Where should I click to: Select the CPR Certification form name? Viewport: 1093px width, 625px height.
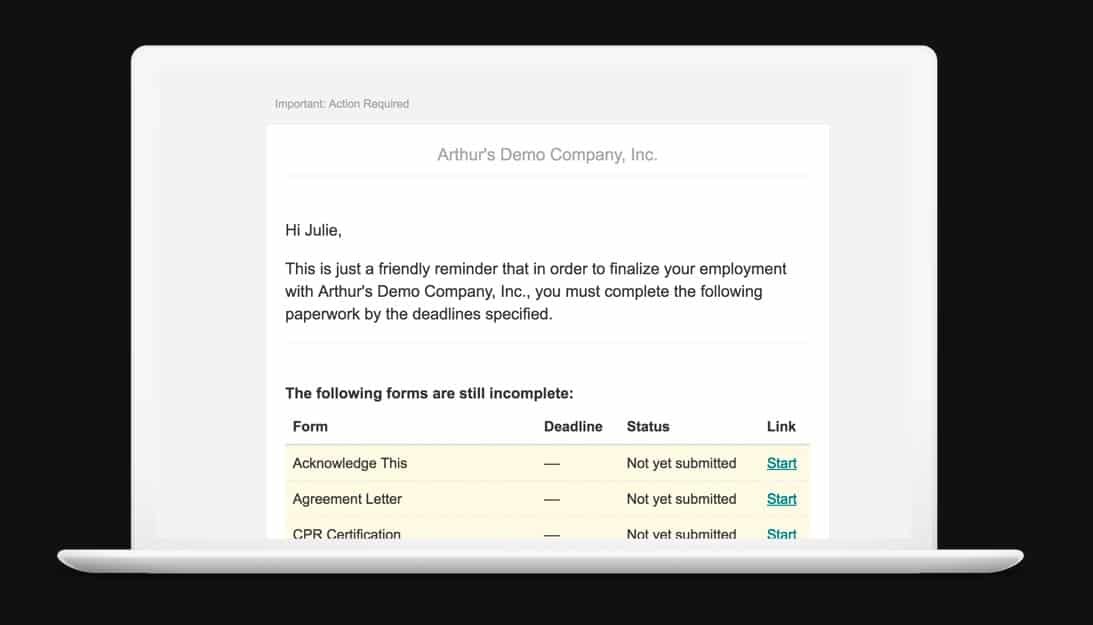(345, 534)
